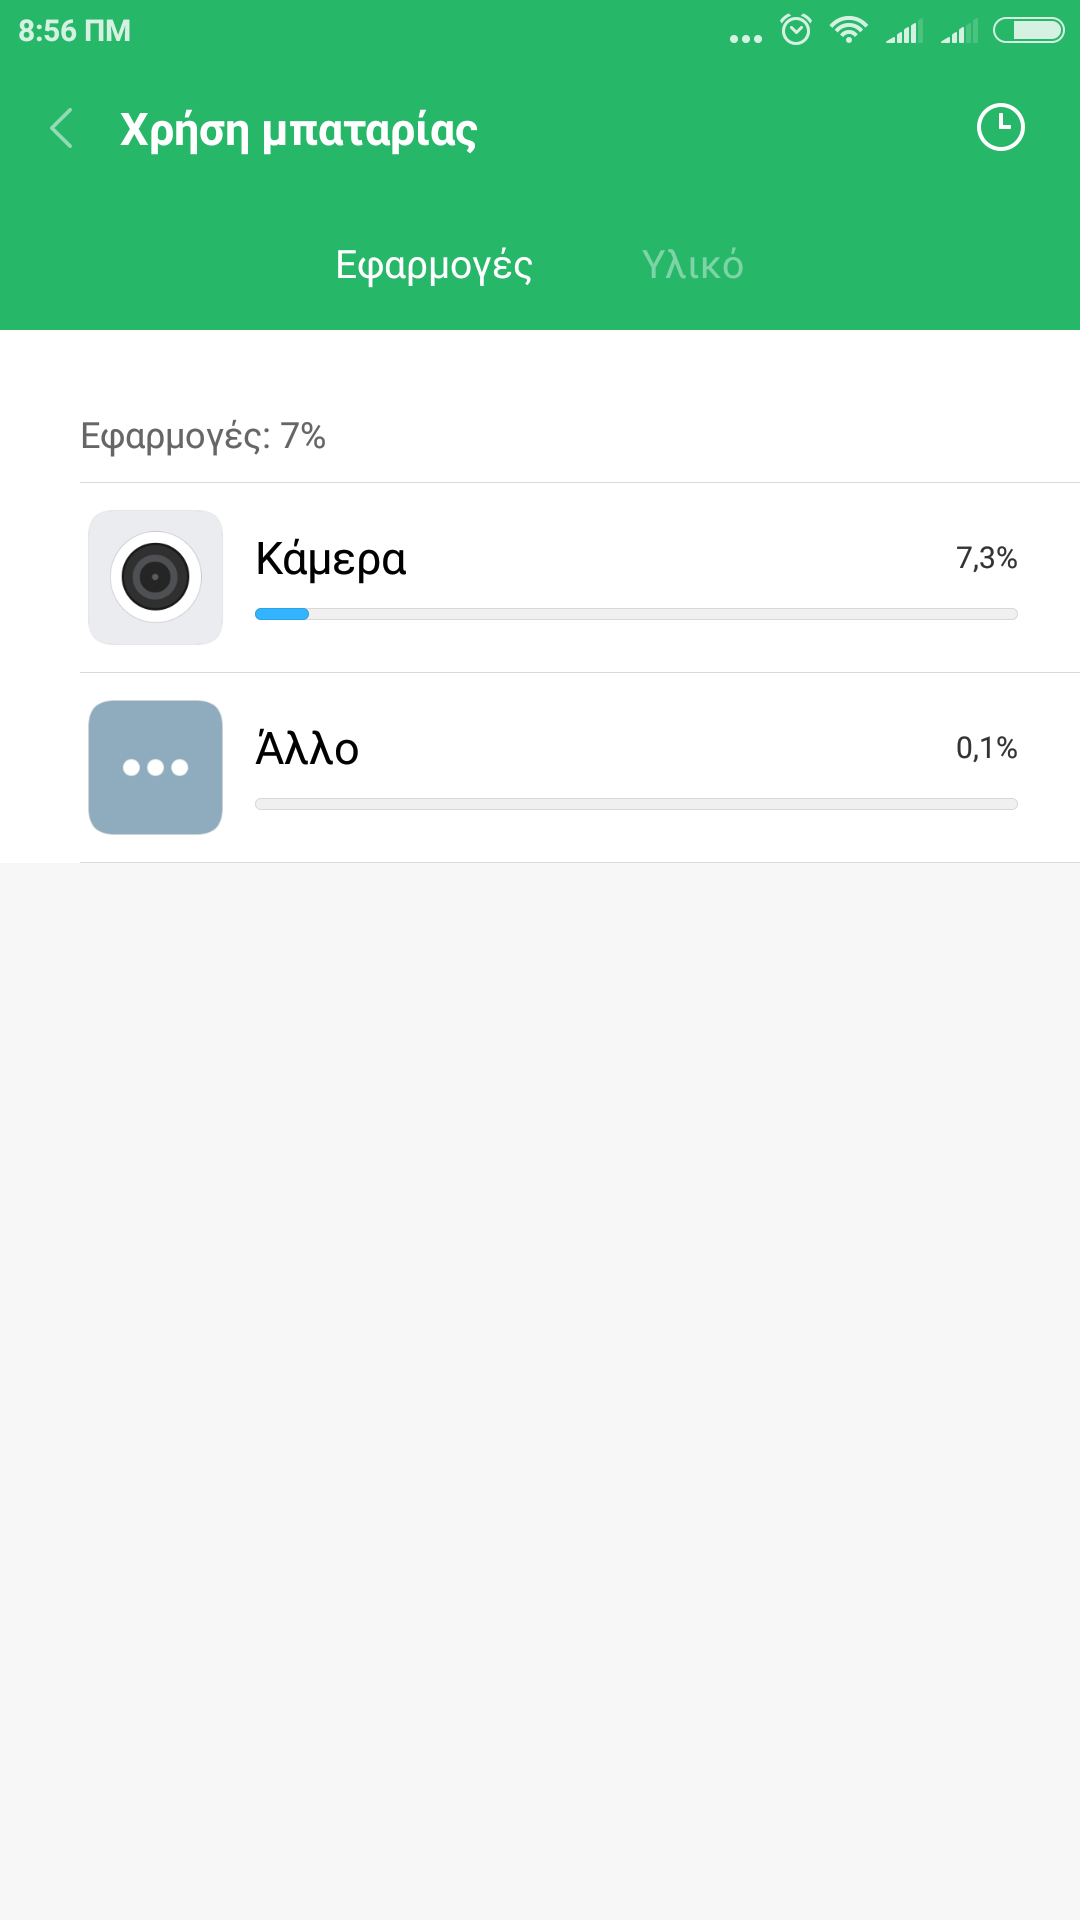Tap the second SIM signal icon
Image resolution: width=1080 pixels, height=1920 pixels.
click(959, 32)
